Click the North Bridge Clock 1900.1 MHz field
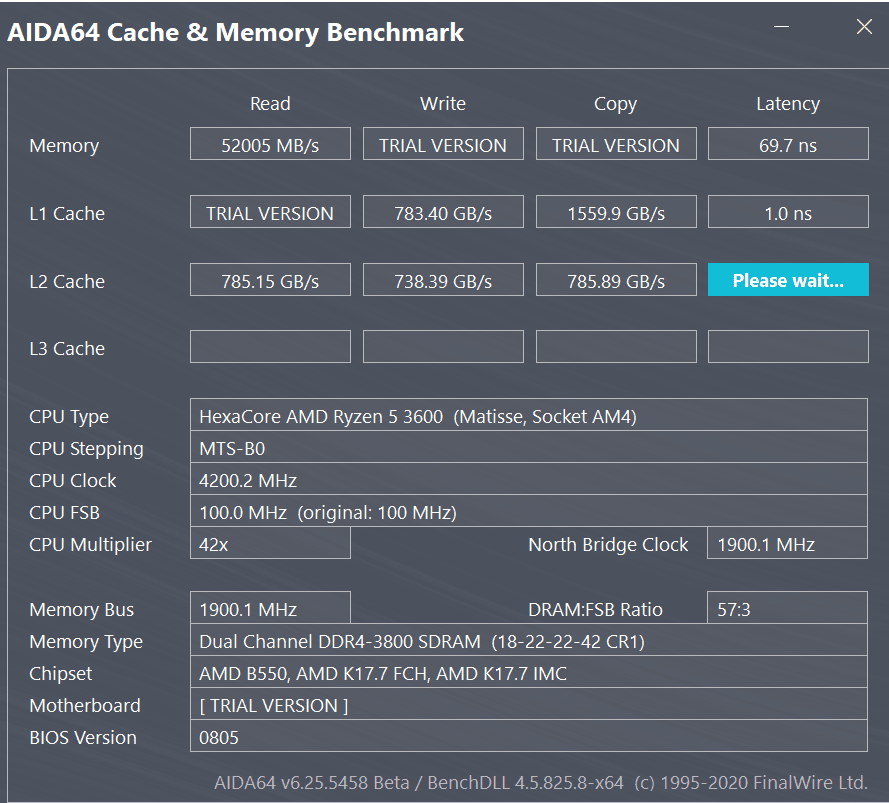The width and height of the screenshot is (889, 803). (787, 543)
